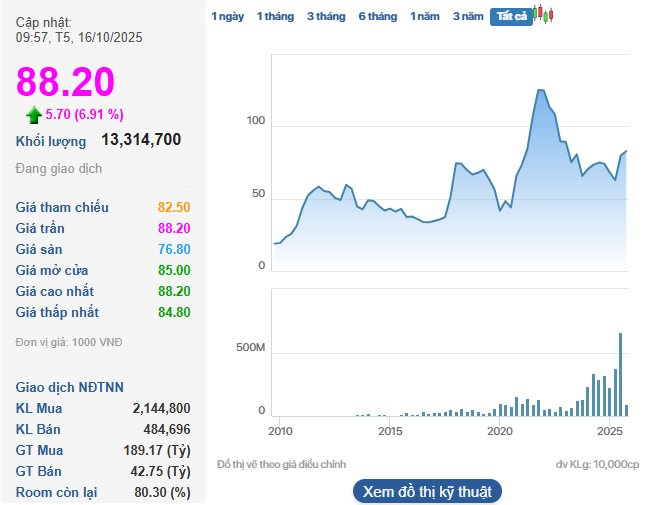Switch chart to '1 tháng' range
The width and height of the screenshot is (647, 505).
[x=275, y=16]
